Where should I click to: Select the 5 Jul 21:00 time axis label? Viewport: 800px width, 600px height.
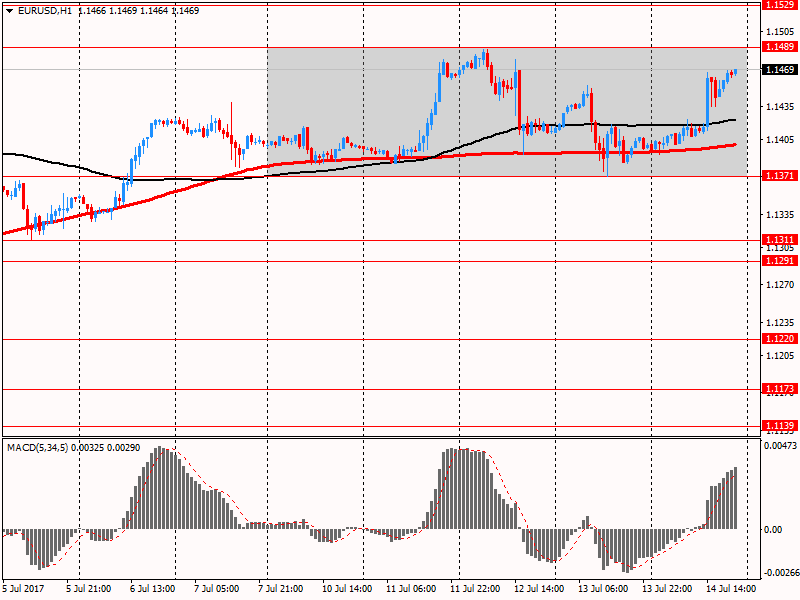(x=89, y=589)
